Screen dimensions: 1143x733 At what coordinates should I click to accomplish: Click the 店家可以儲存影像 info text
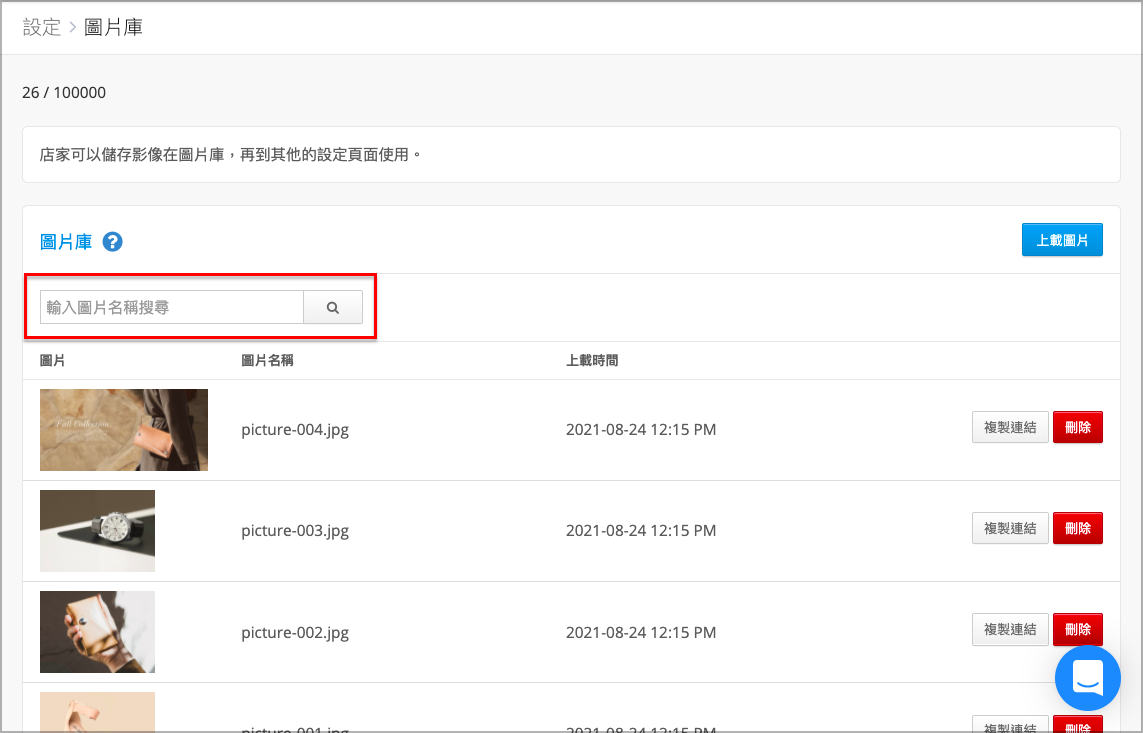(x=231, y=155)
